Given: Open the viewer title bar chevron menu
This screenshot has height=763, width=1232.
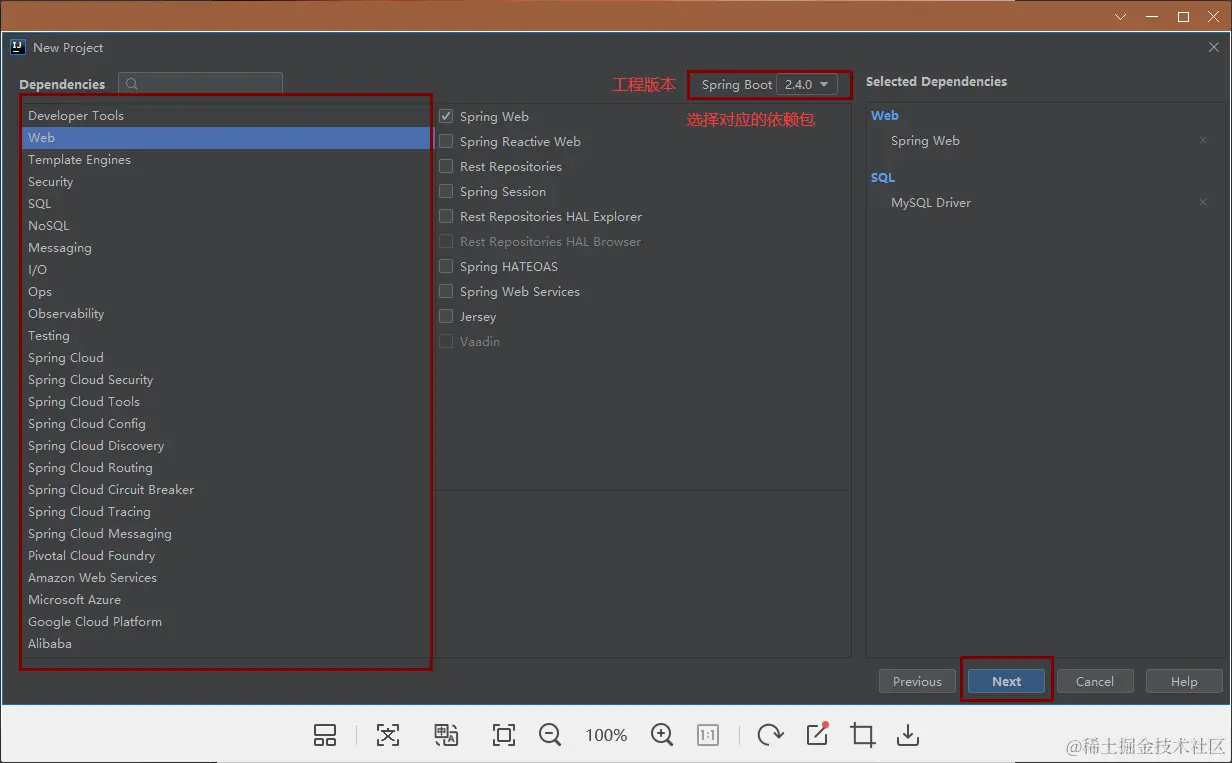Looking at the screenshot, I should tap(1121, 16).
